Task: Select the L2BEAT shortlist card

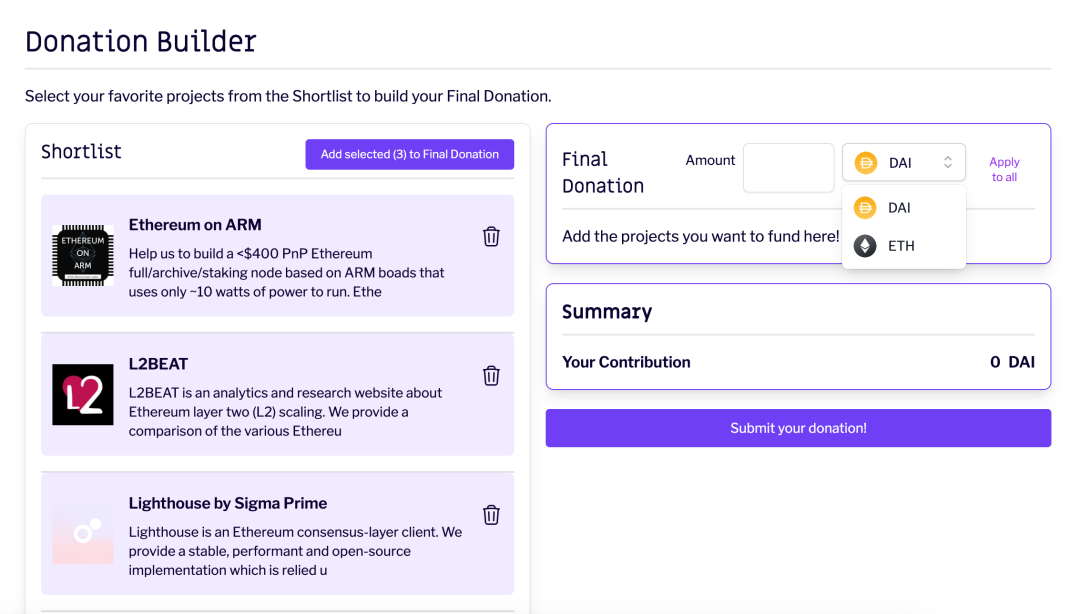Action: pos(278,395)
